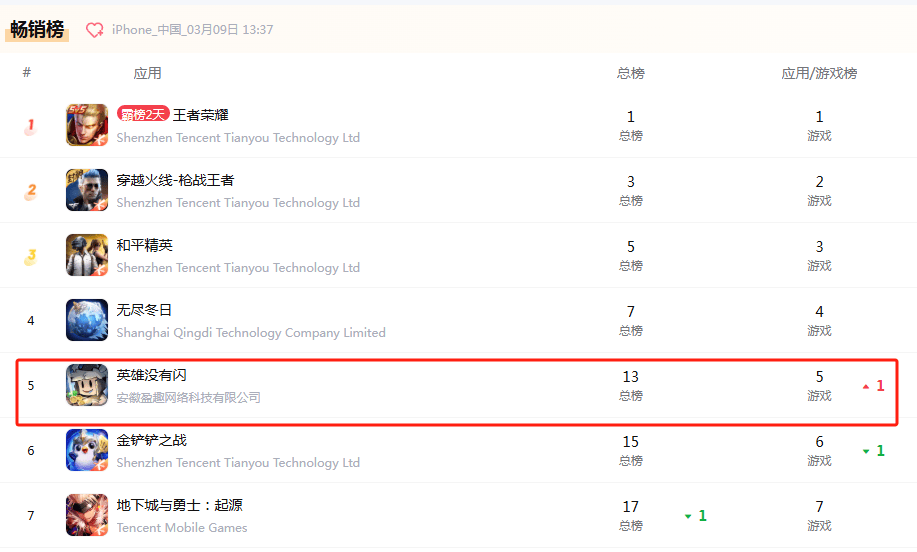
Task: Click the heart favorite icon beside iPhone_中国
Action: [95, 30]
